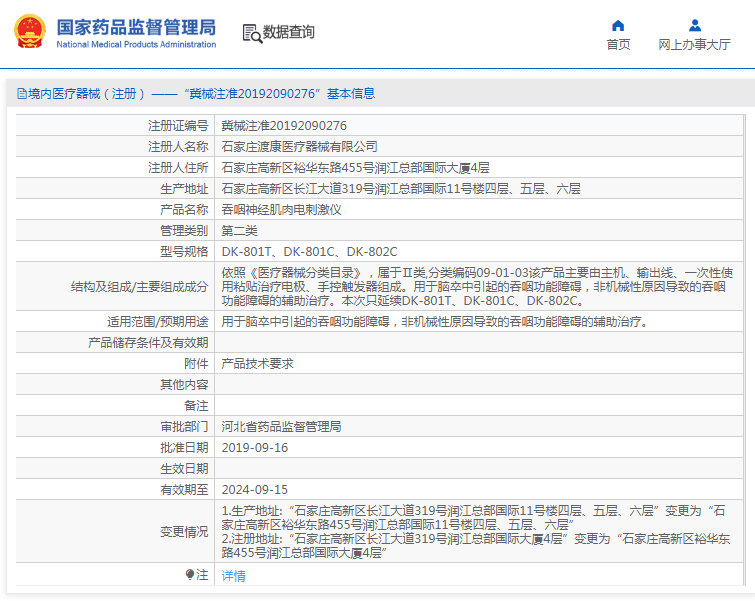Open 网上办事大厅 text link
This screenshot has height=601, width=755.
694,45
